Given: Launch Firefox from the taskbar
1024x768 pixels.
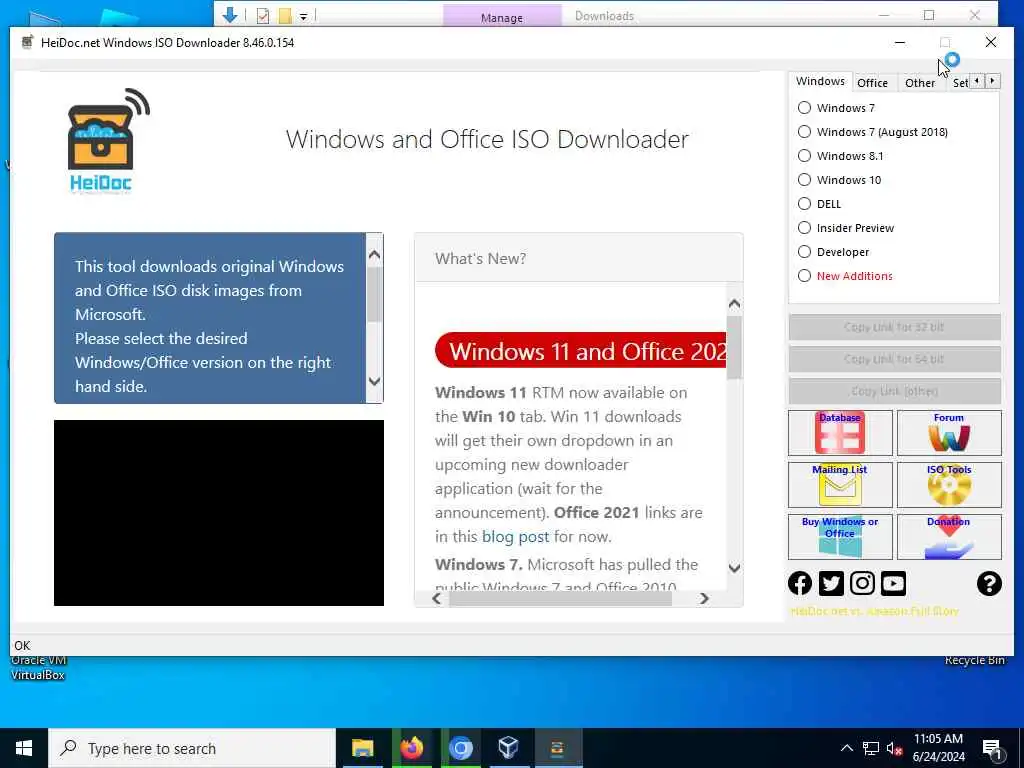Looking at the screenshot, I should [x=411, y=748].
